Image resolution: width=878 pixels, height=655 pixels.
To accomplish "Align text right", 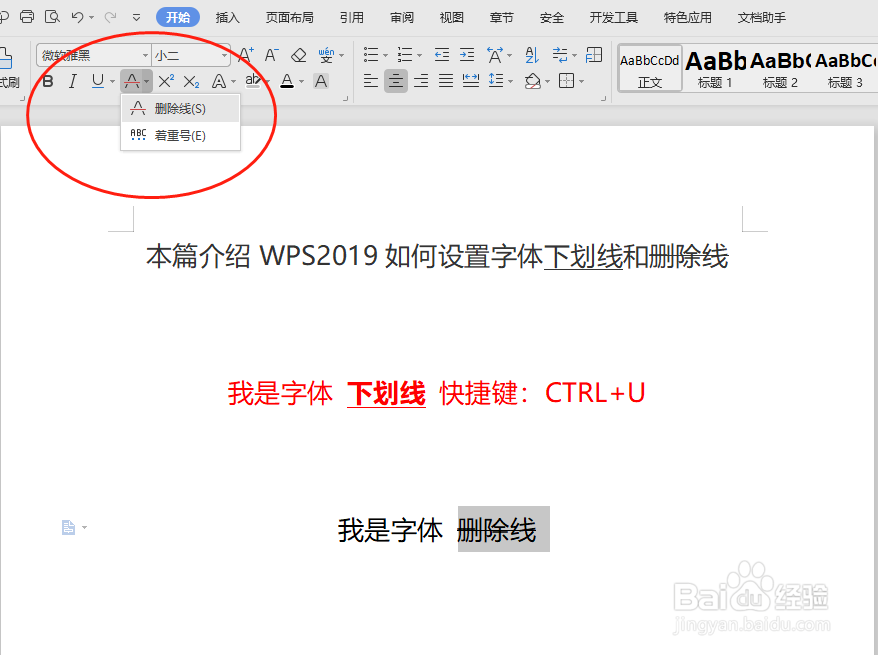I will (x=421, y=82).
